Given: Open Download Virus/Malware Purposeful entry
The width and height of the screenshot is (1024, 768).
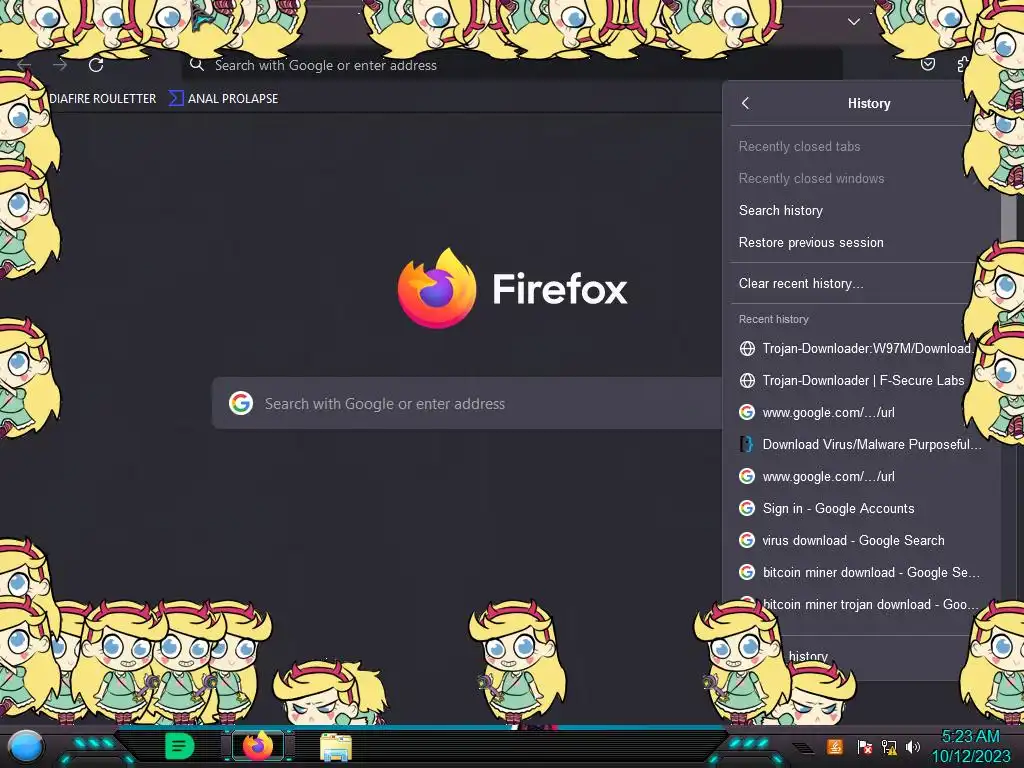Looking at the screenshot, I should click(859, 444).
